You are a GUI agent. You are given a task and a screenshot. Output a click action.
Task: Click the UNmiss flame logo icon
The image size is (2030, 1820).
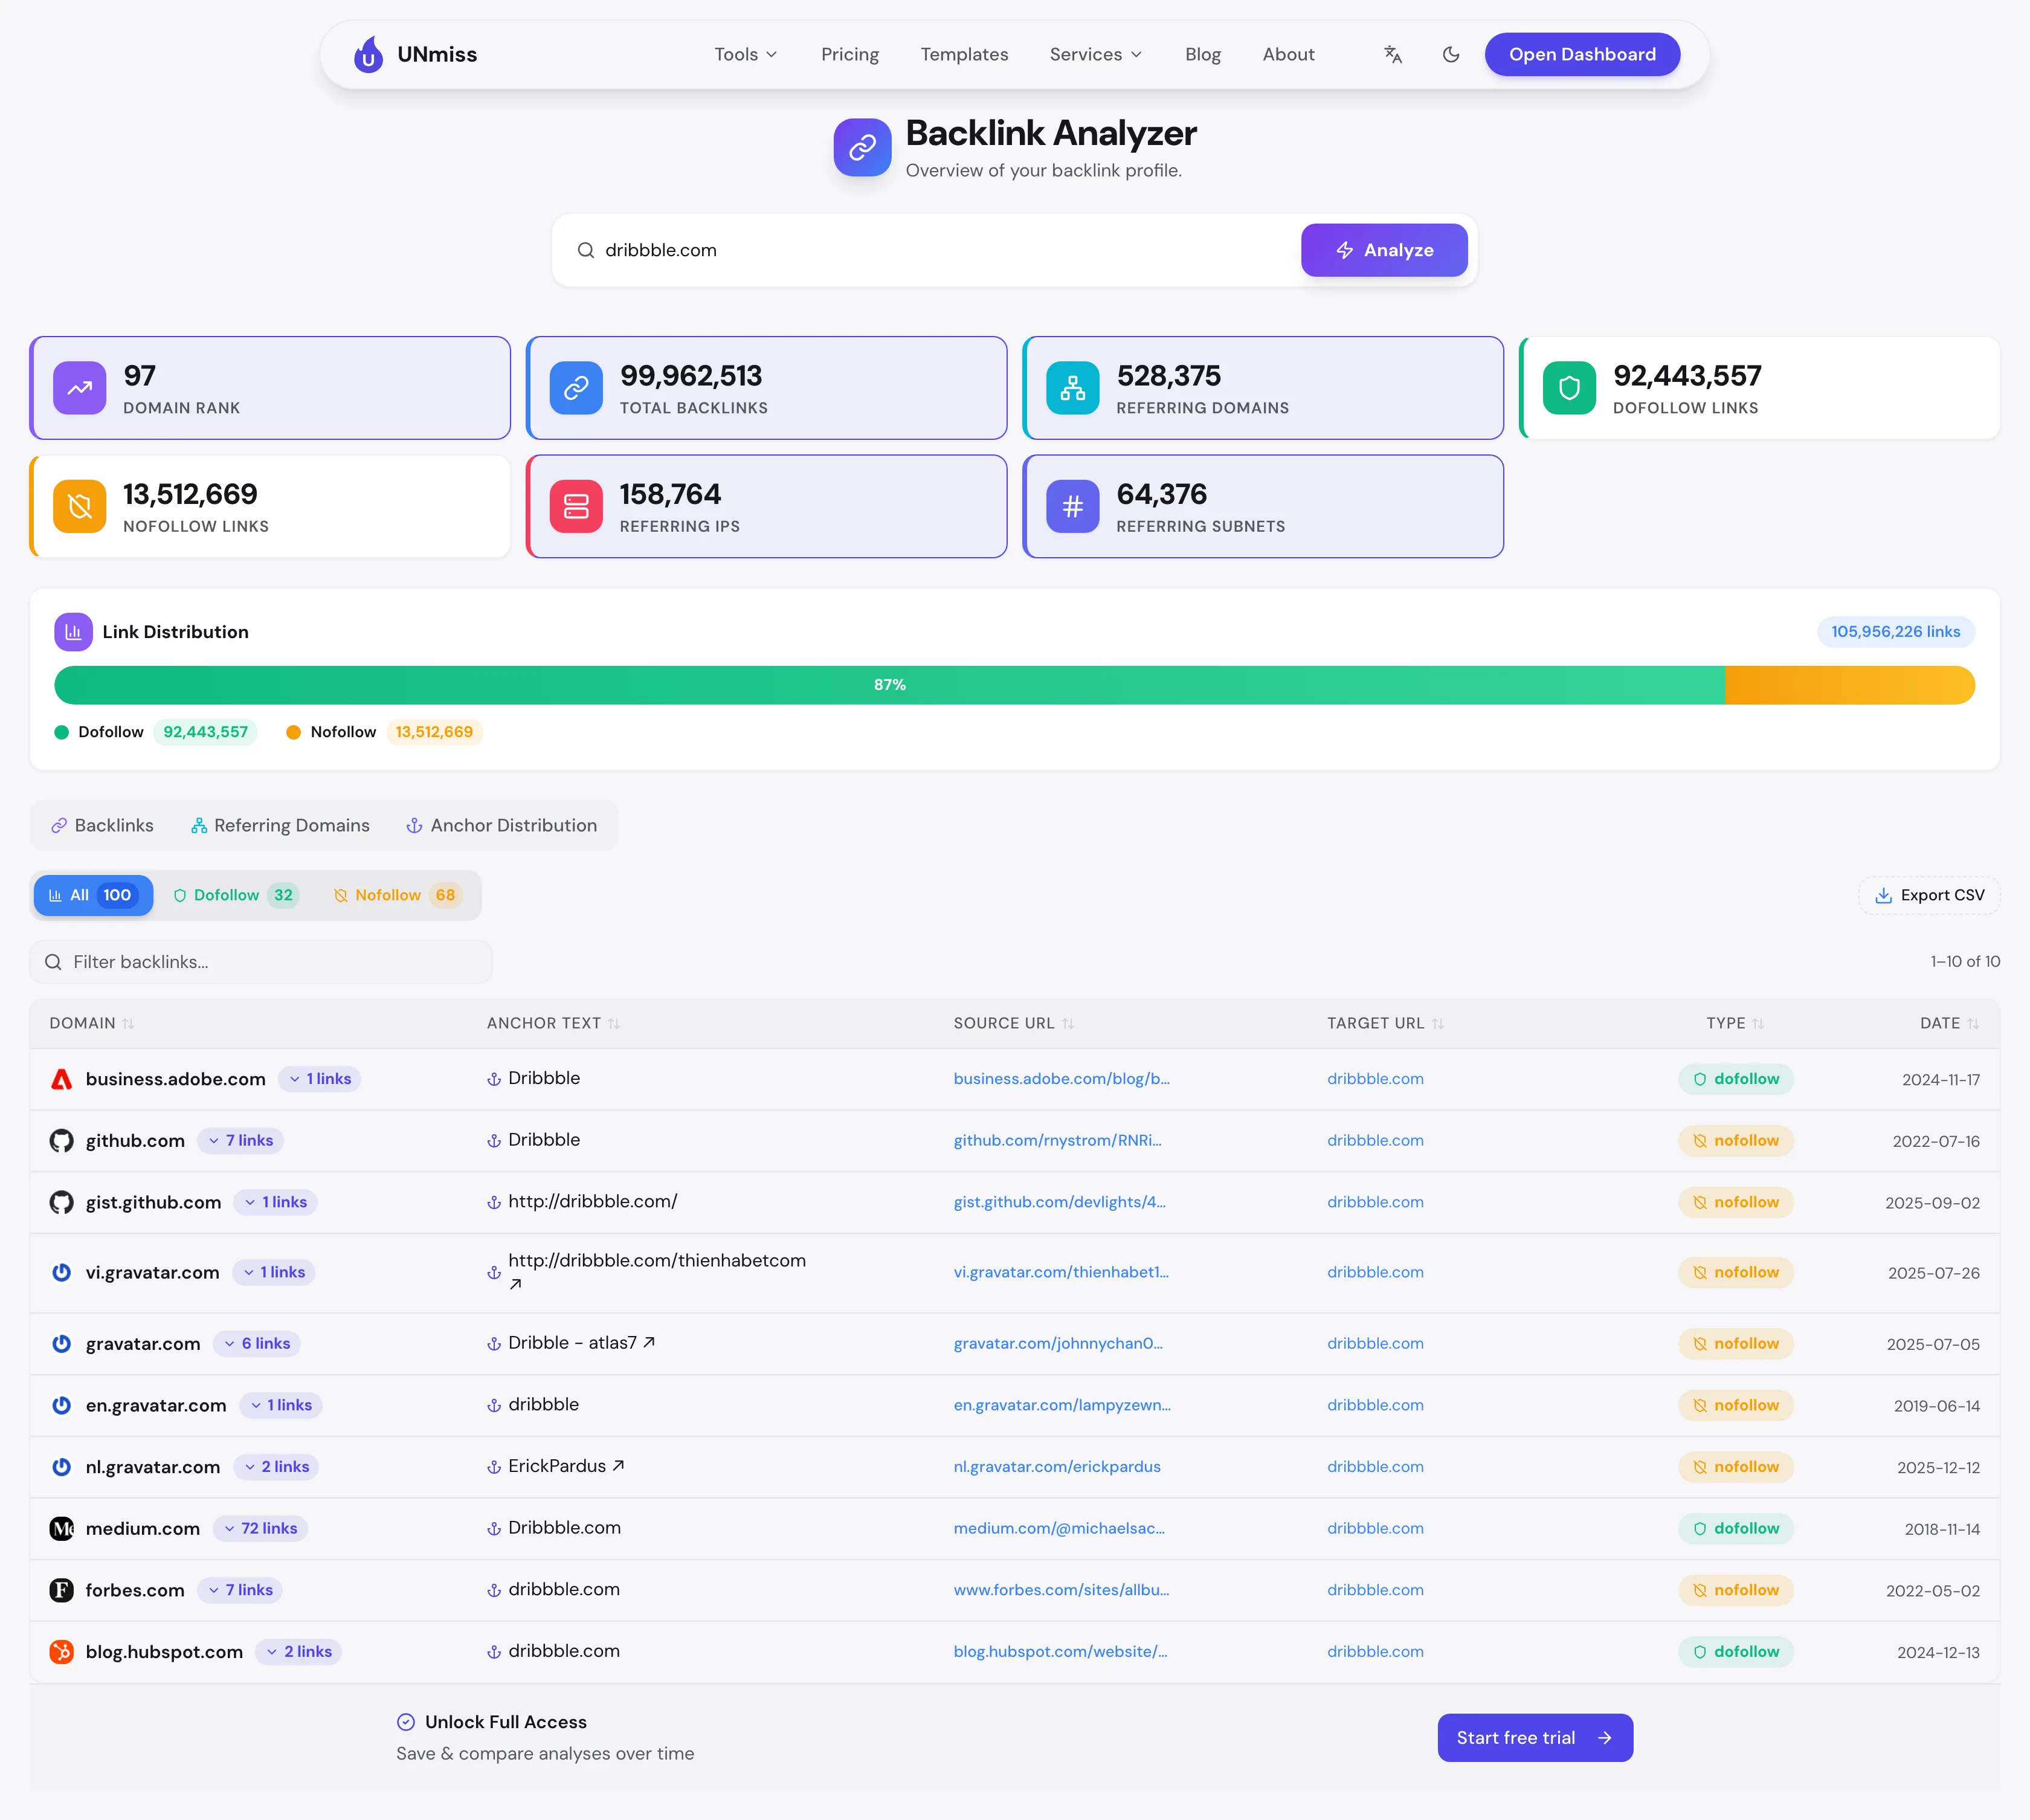368,54
